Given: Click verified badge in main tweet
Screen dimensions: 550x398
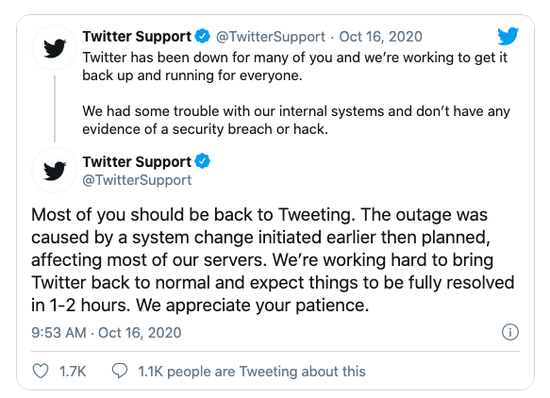Looking at the screenshot, I should pos(202,161).
